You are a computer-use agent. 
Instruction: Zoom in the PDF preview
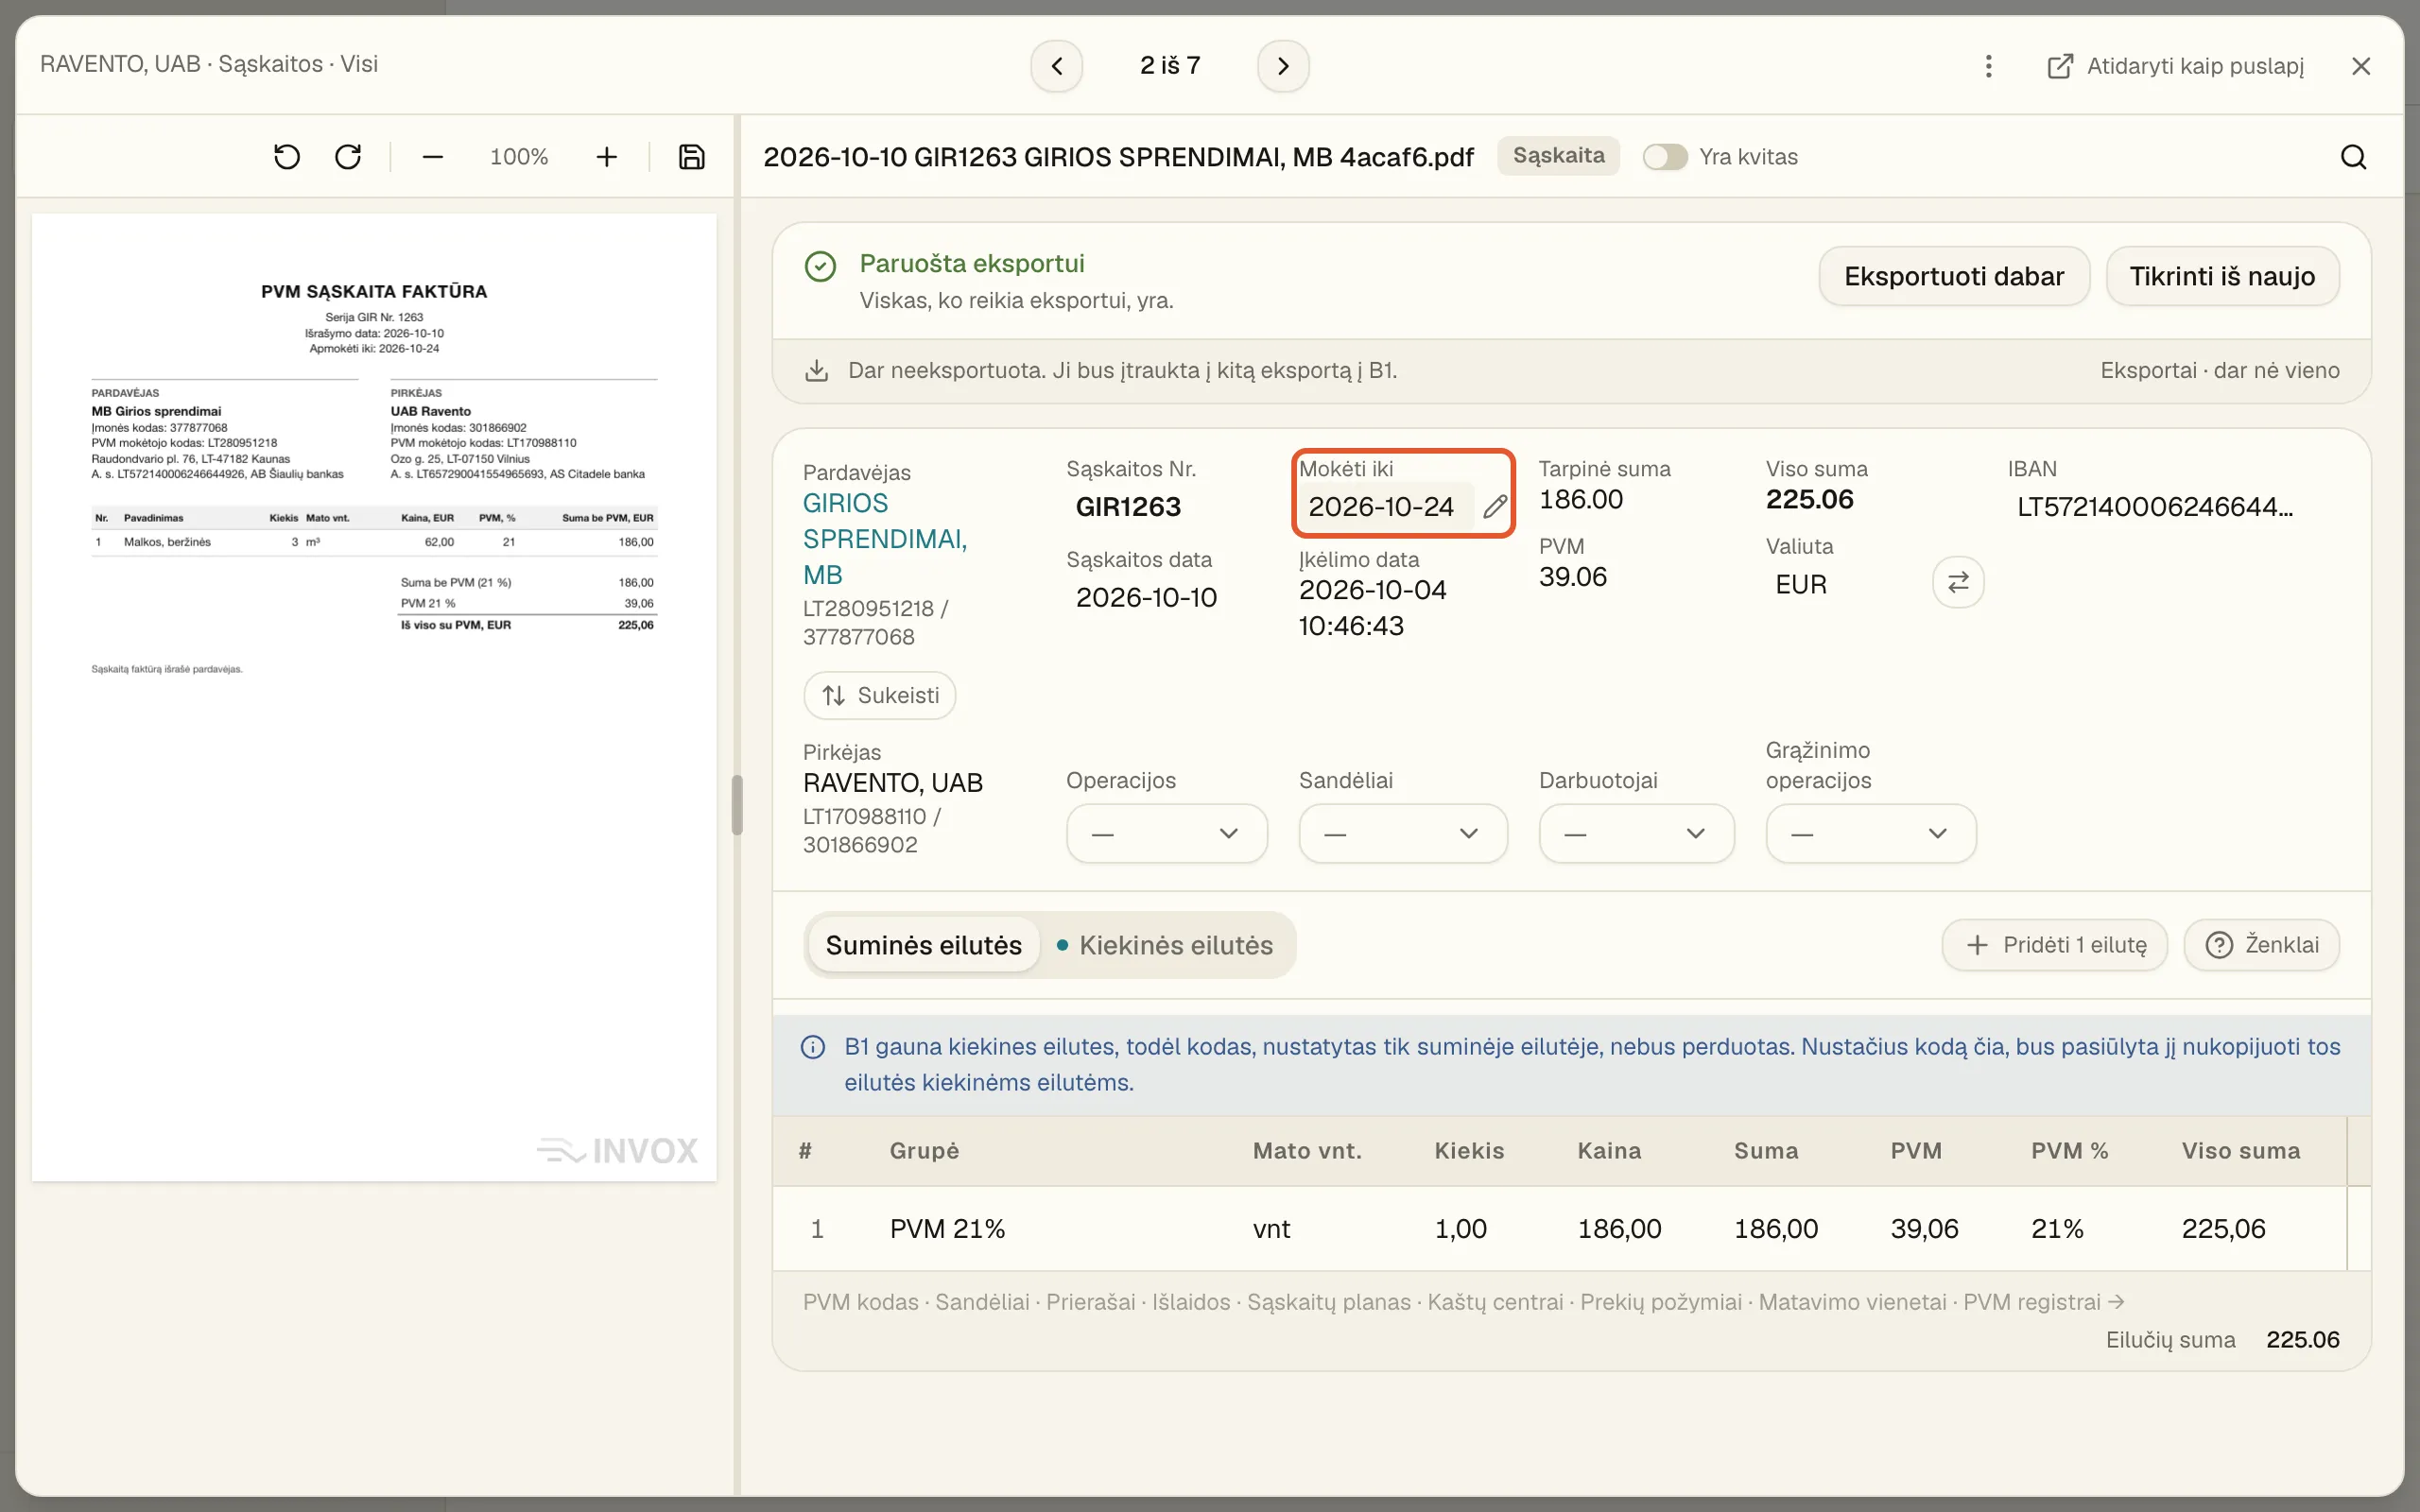click(606, 157)
